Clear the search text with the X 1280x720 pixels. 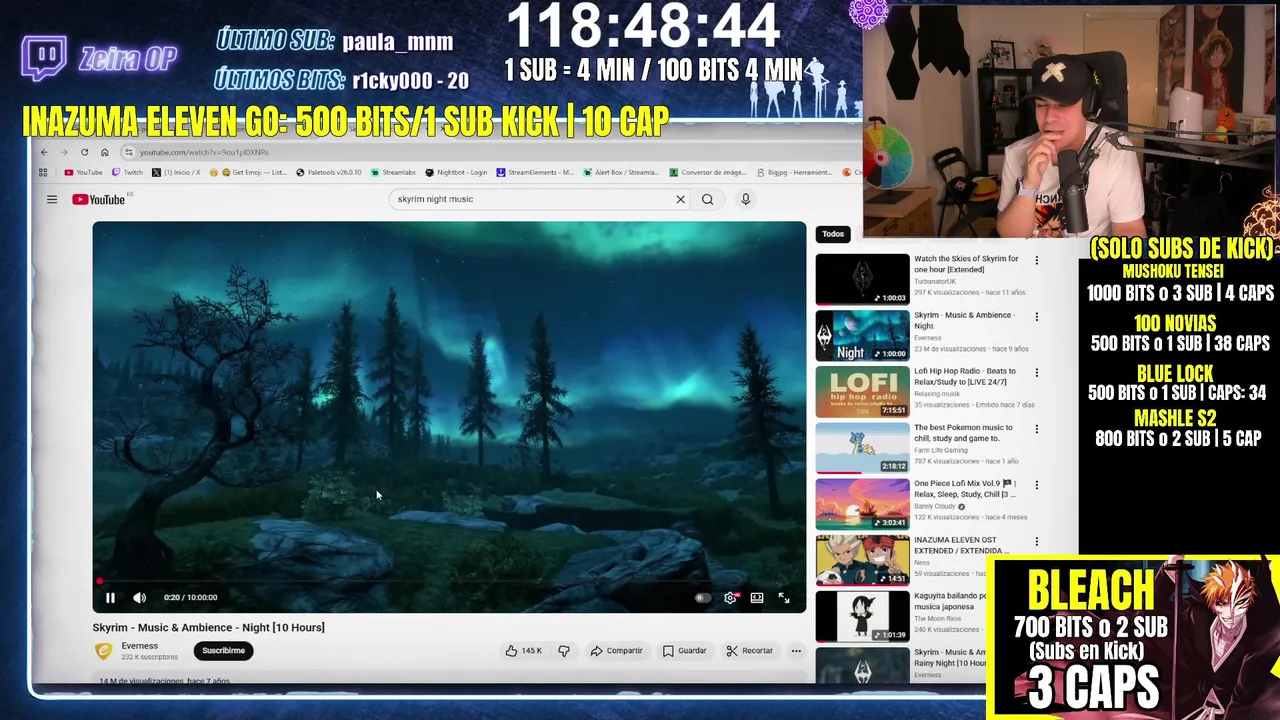click(x=681, y=199)
